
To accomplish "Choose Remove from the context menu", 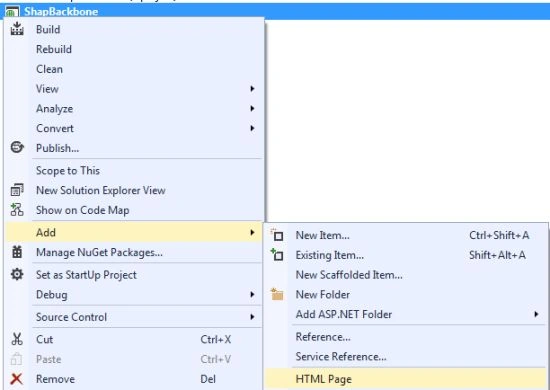I will tap(134, 379).
